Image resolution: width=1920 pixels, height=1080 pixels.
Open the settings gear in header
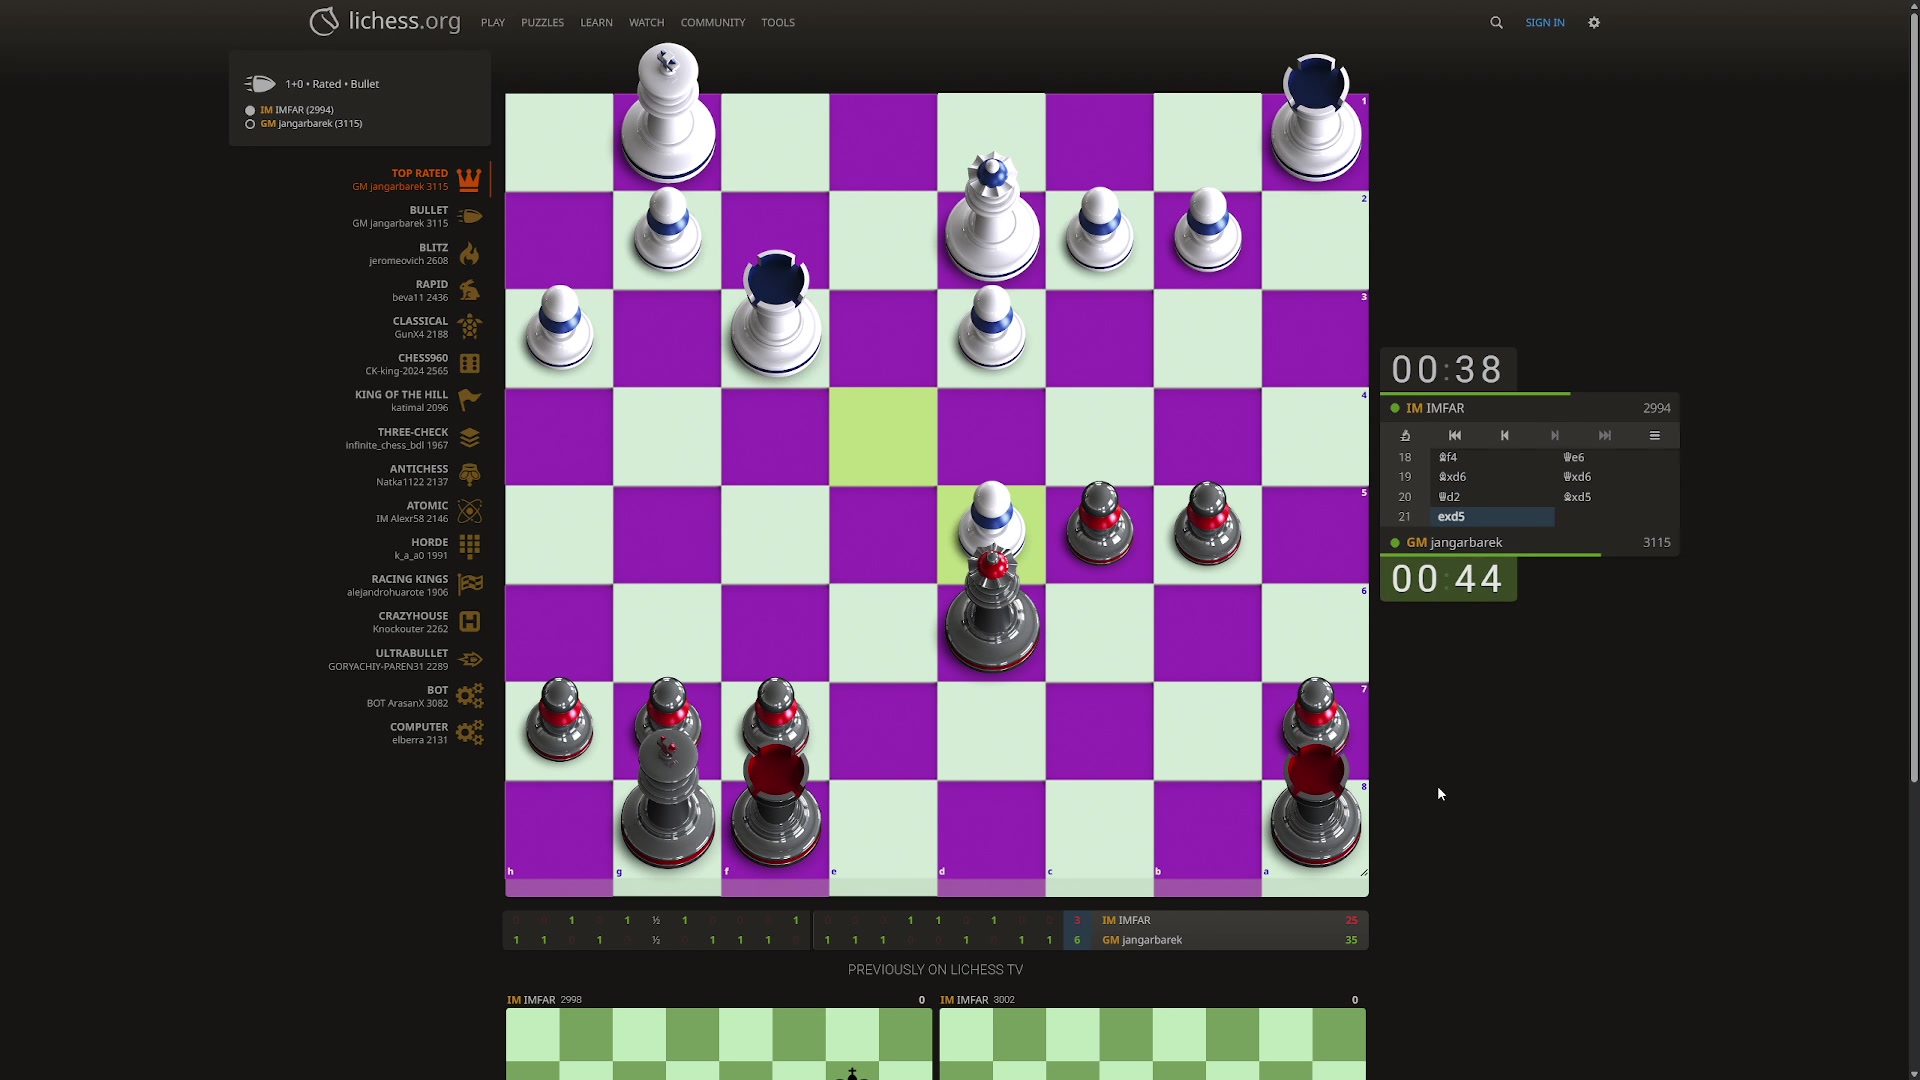[x=1594, y=22]
